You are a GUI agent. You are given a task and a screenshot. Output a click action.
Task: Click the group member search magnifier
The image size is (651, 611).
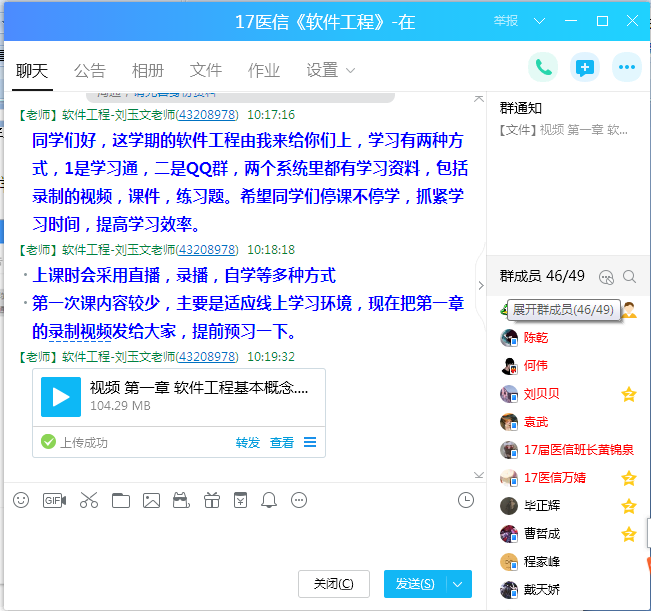(x=629, y=276)
